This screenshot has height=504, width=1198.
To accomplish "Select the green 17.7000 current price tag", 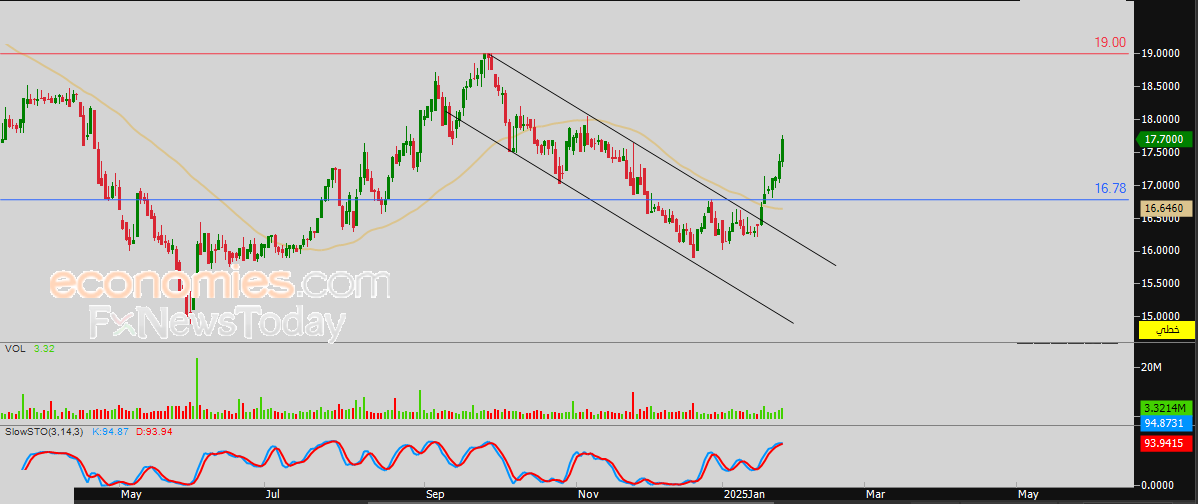I will pyautogui.click(x=1166, y=139).
